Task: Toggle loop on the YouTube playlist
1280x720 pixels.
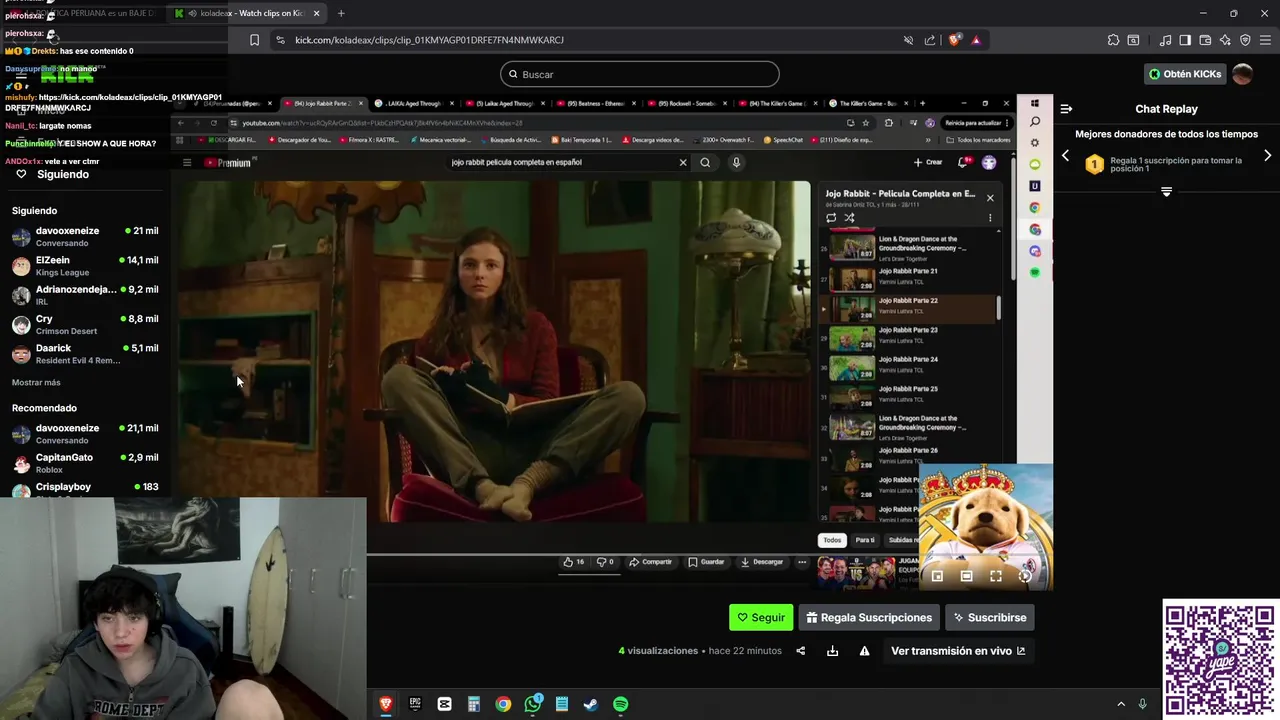Action: 831,217
